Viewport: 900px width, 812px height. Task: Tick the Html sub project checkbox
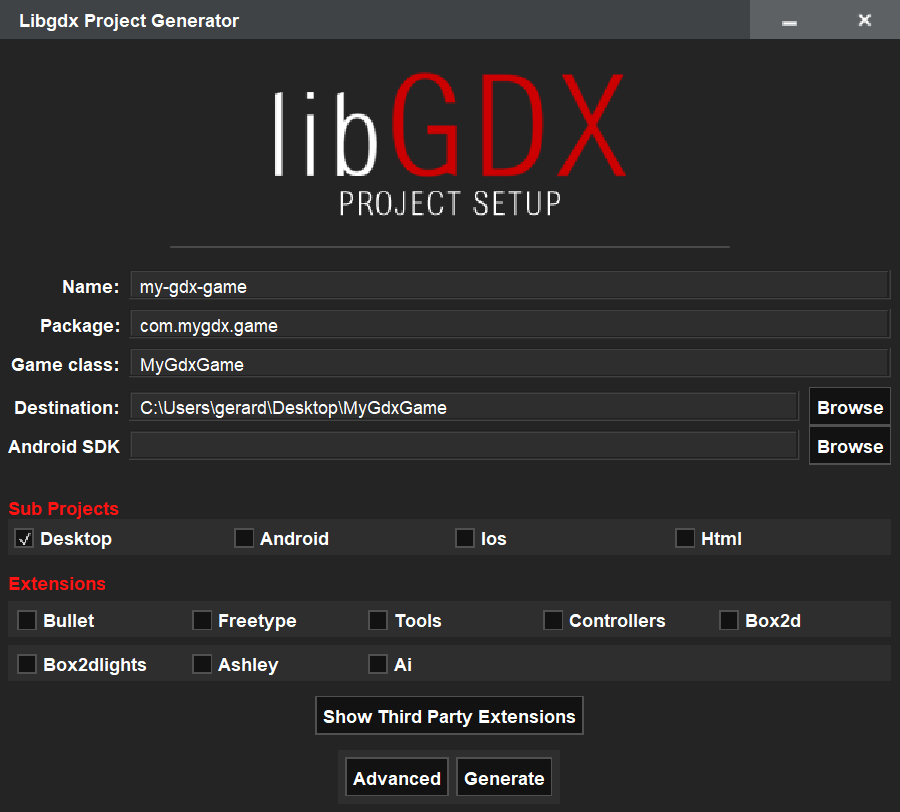click(685, 539)
